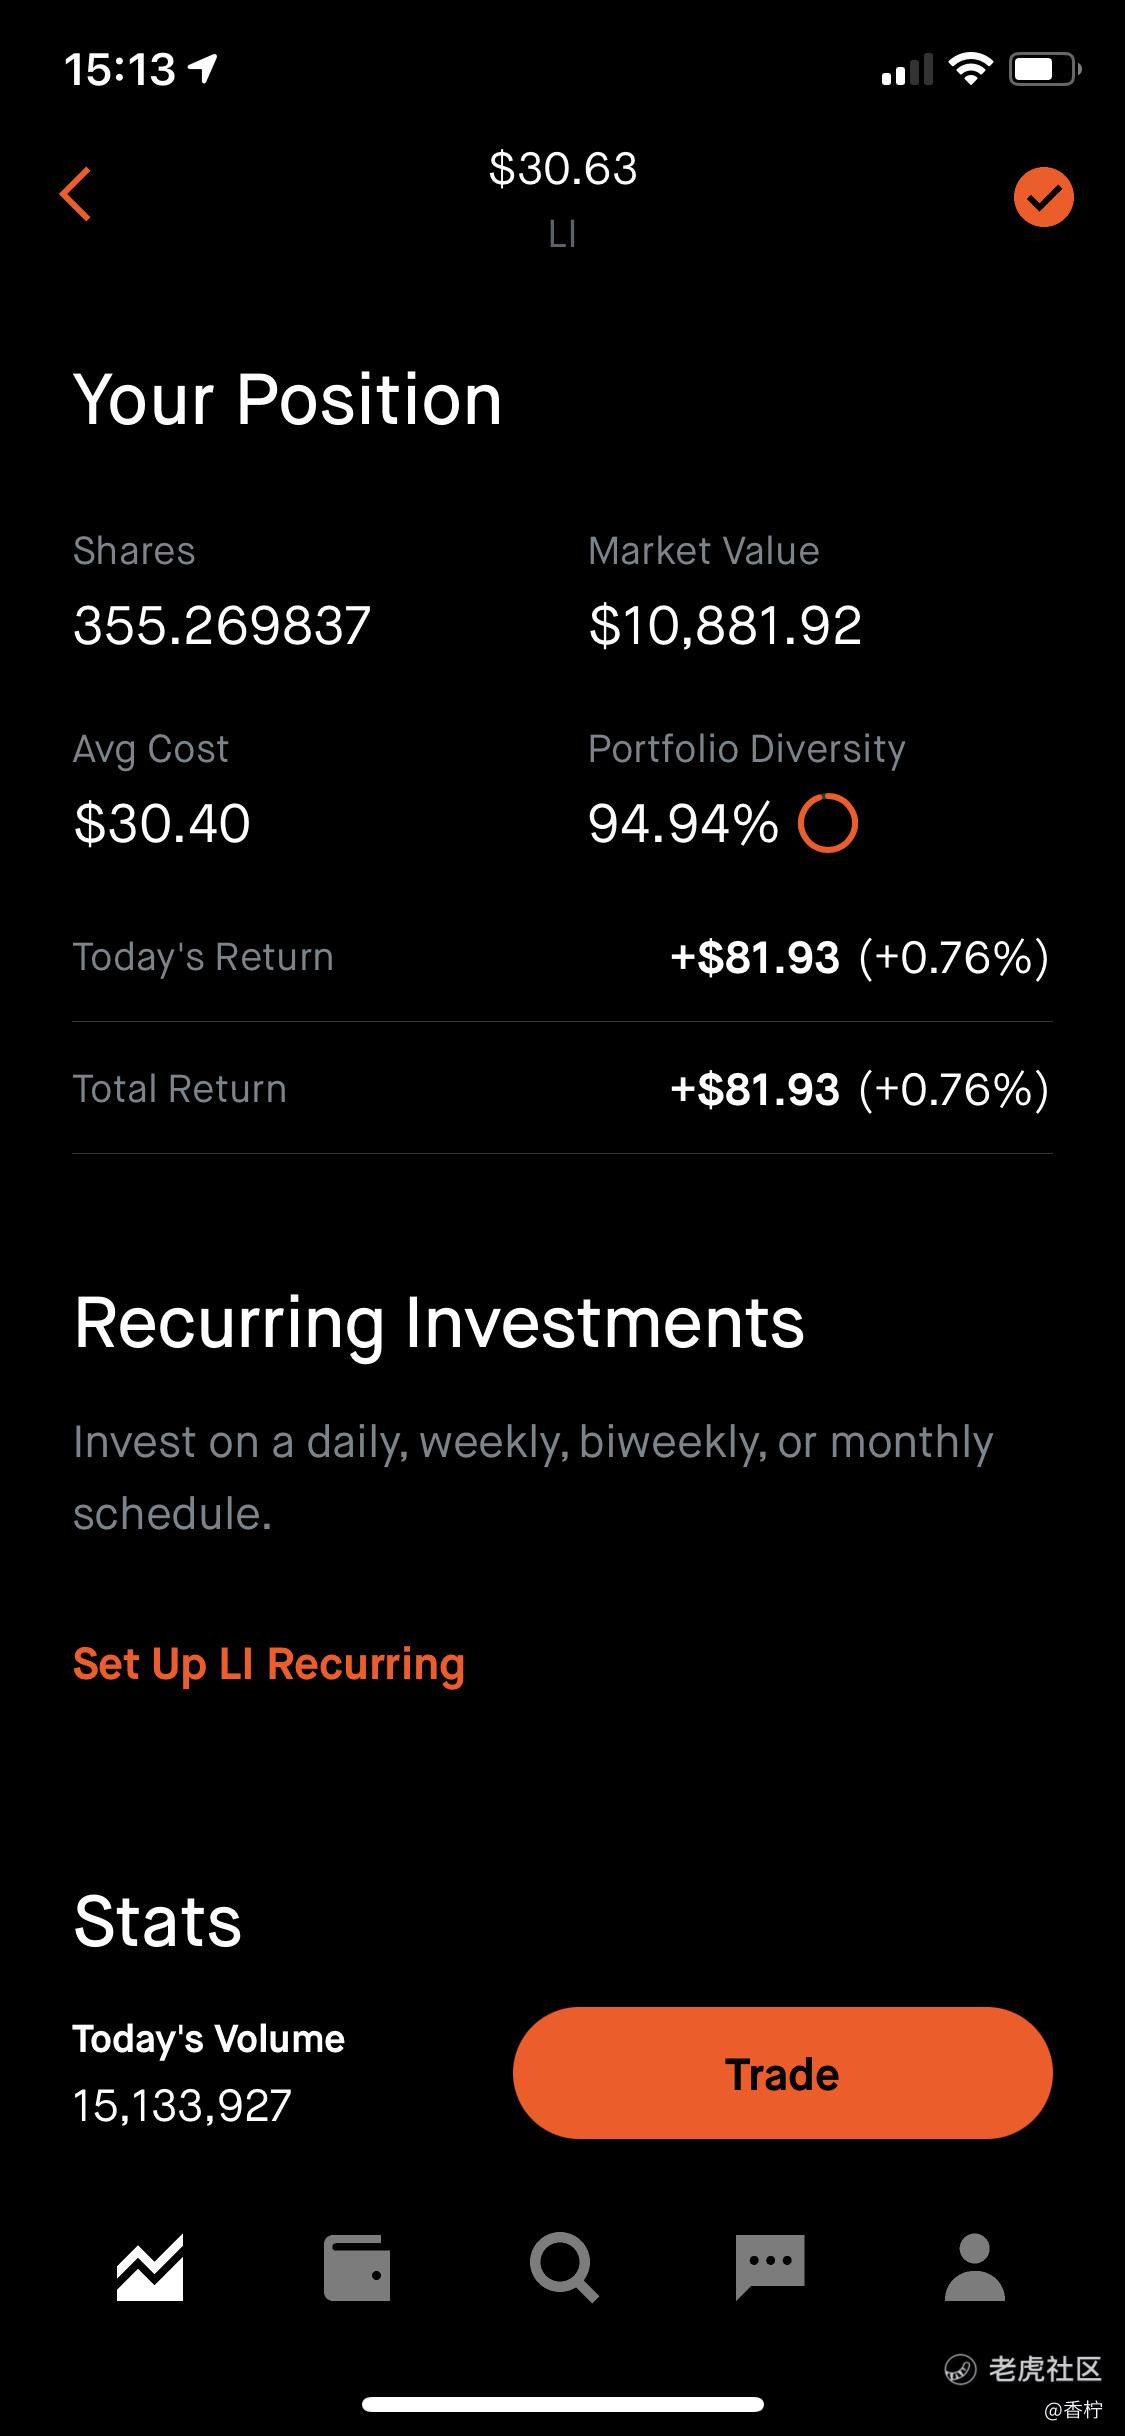Screen dimensions: 1125x2436
Task: Tap the location arrow beside the time
Action: 204,69
